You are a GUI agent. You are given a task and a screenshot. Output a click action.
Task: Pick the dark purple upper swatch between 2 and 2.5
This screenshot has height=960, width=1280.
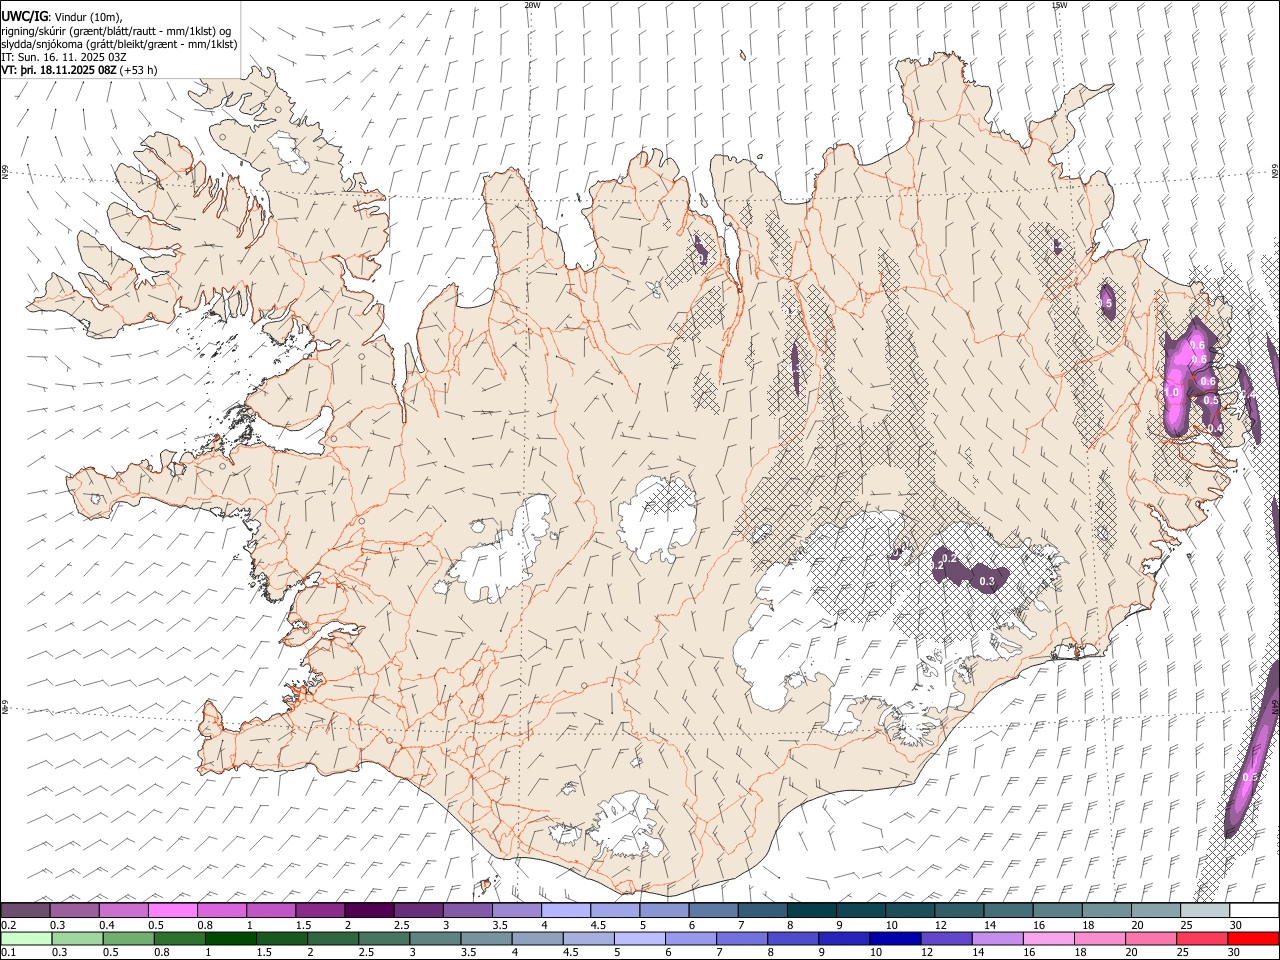click(x=369, y=910)
